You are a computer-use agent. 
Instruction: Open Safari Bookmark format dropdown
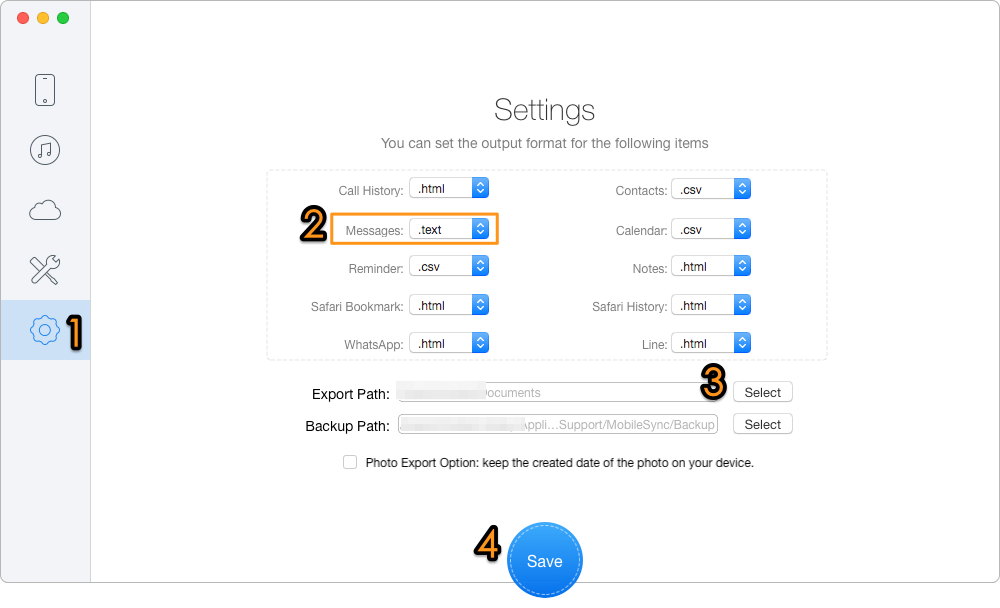click(x=449, y=305)
